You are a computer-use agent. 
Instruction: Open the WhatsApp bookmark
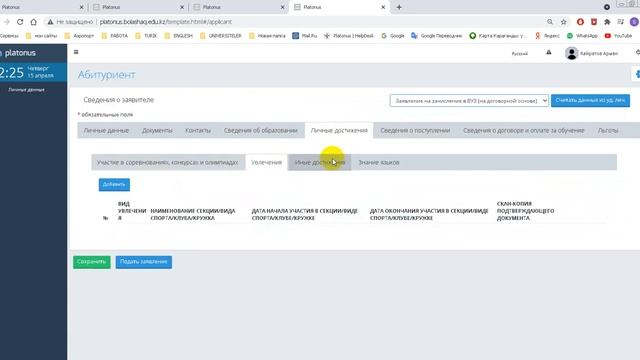582,36
